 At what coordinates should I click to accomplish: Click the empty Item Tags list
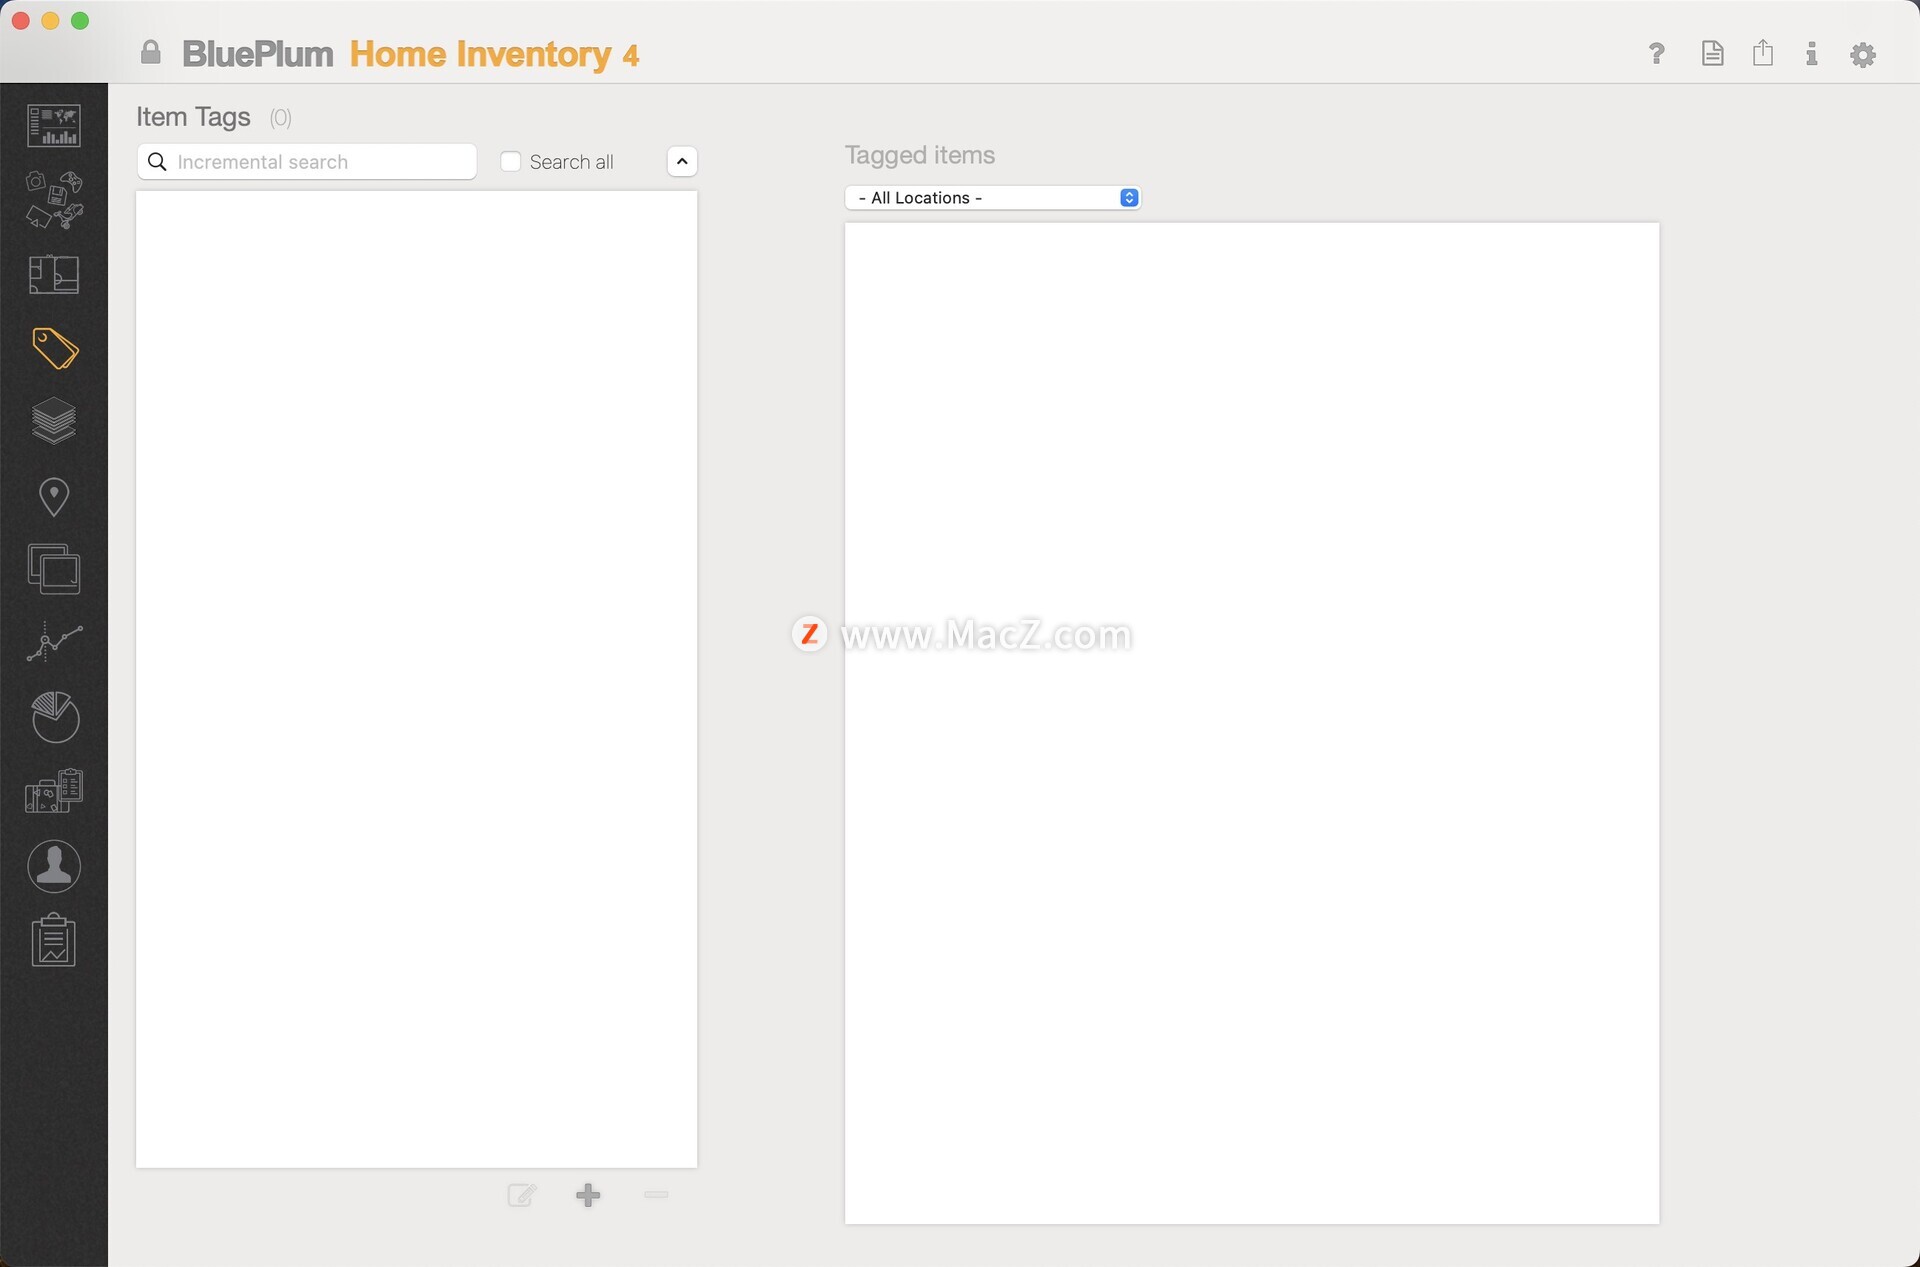[x=417, y=679]
